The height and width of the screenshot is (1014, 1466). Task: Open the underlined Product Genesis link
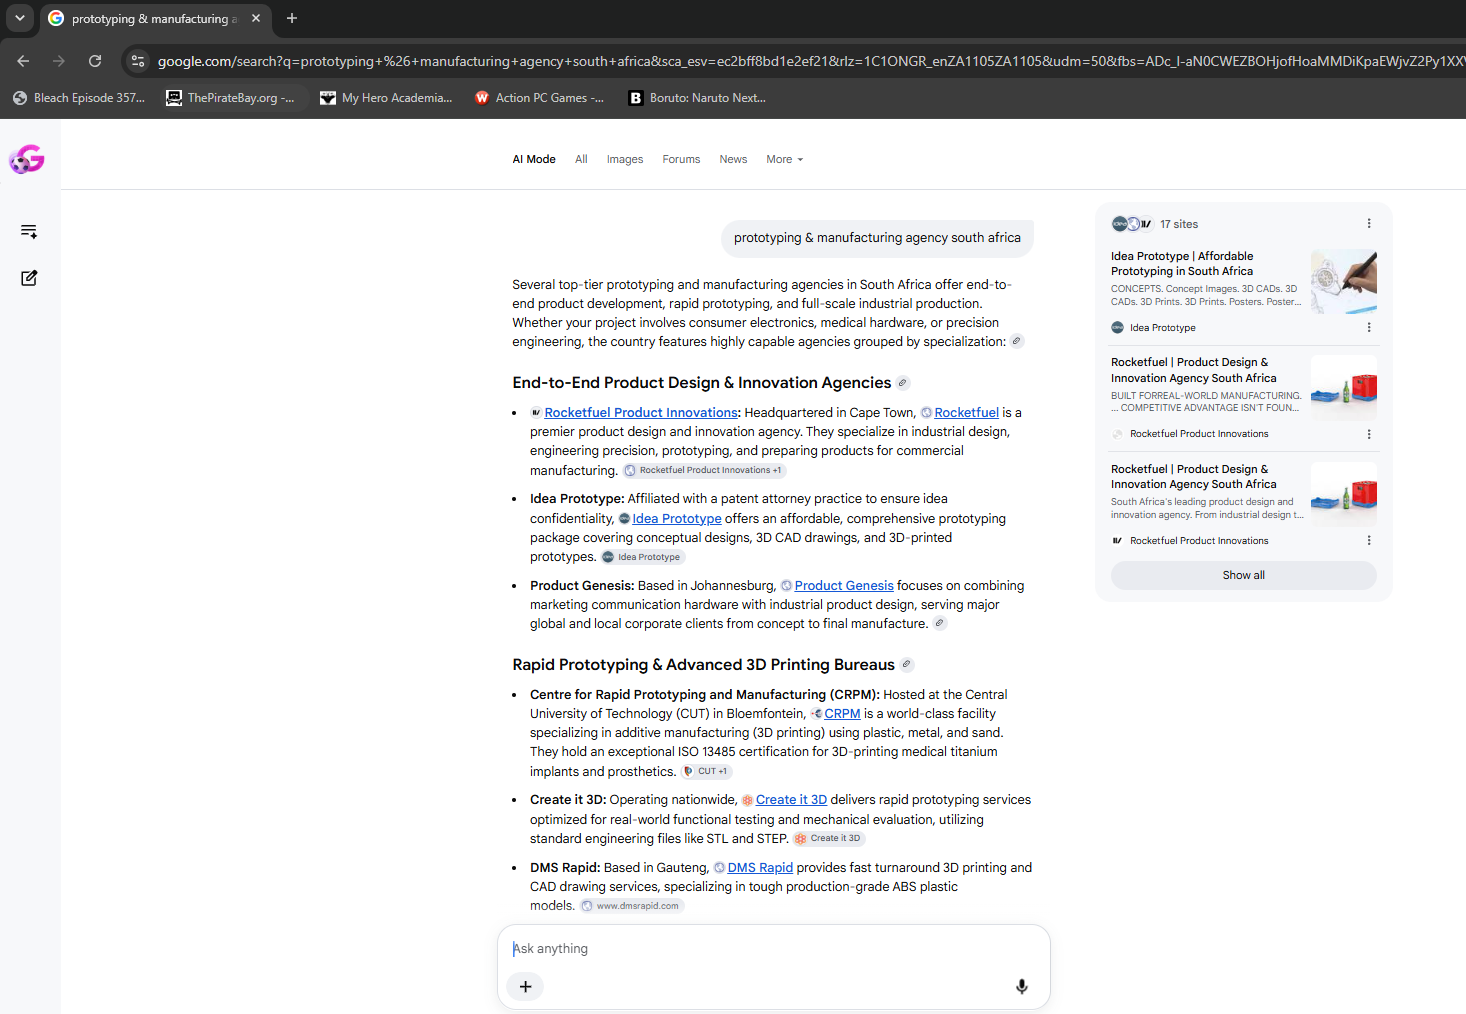pos(844,585)
